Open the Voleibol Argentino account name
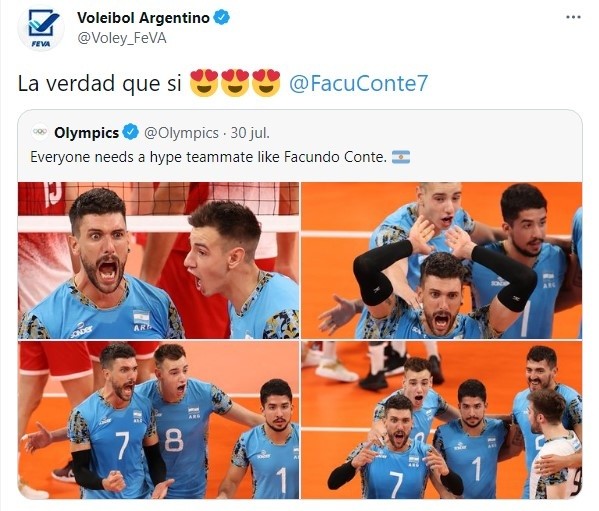 tap(143, 18)
